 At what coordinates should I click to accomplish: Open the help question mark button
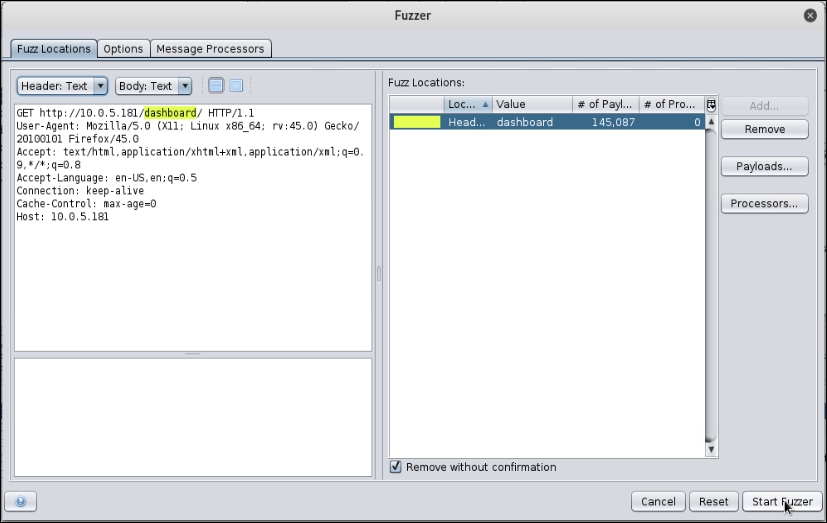click(x=21, y=501)
